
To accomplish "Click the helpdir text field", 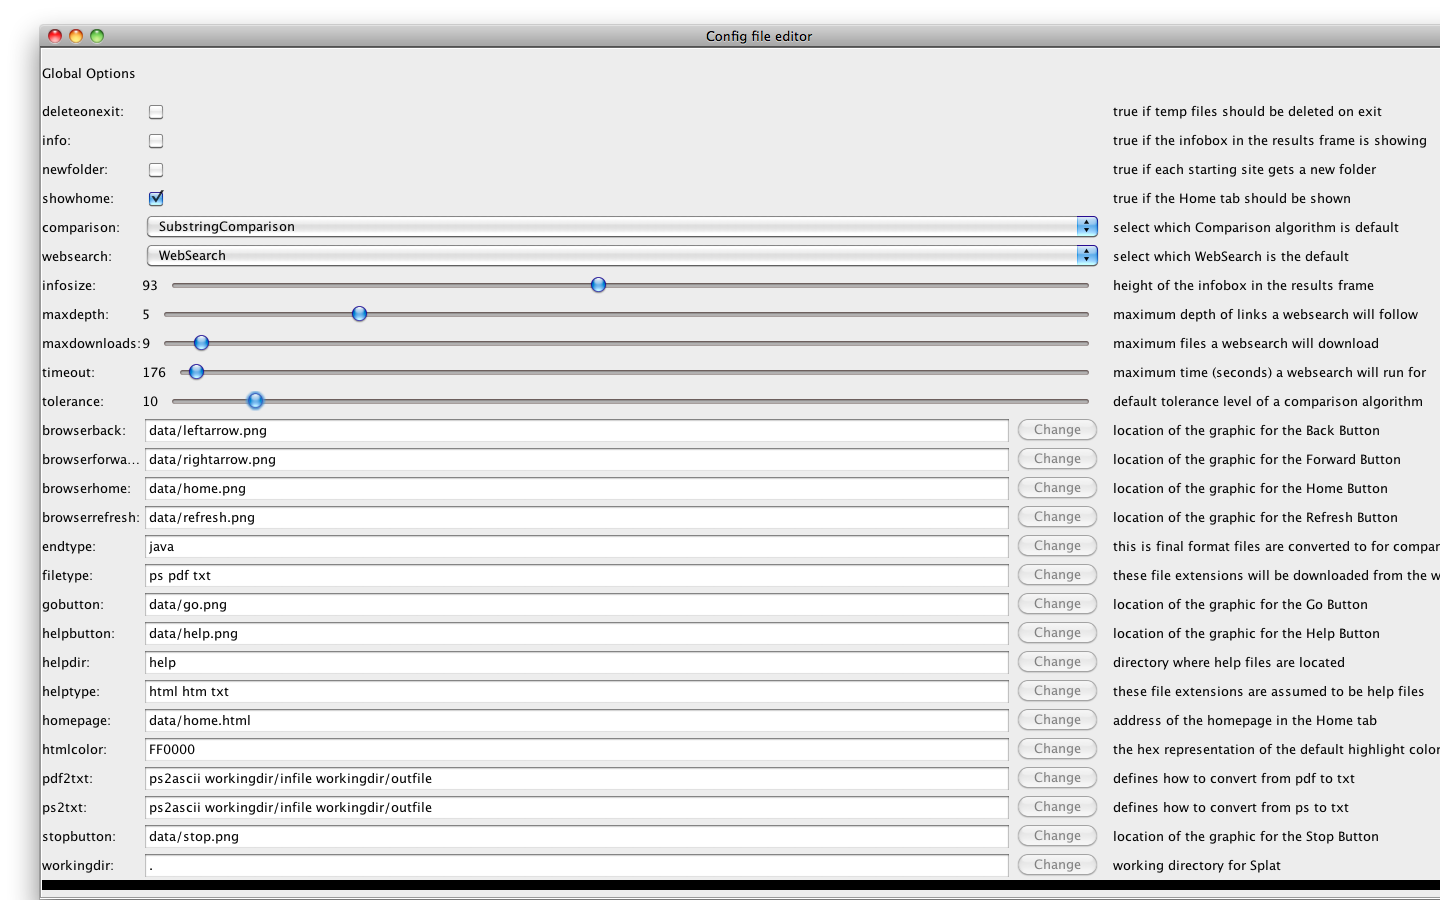I will point(577,663).
